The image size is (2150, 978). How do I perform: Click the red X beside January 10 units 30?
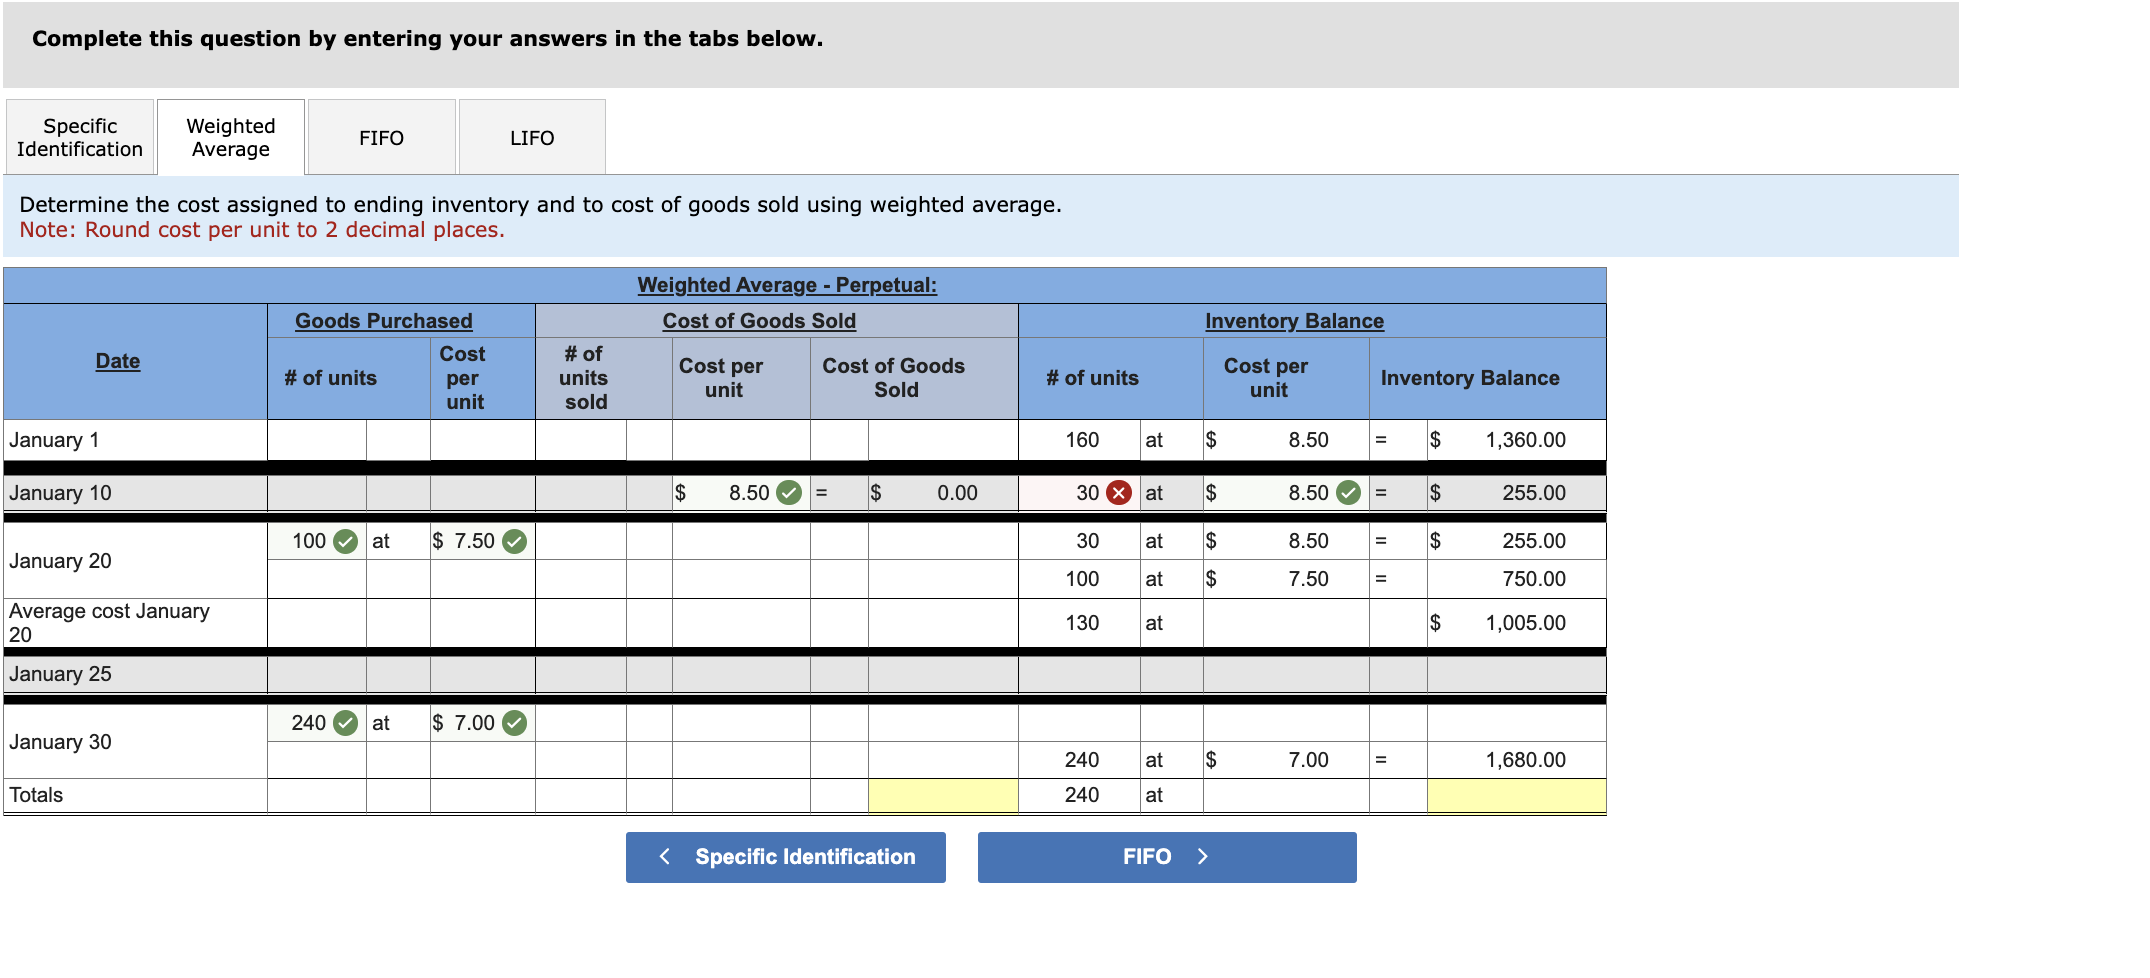[1119, 493]
